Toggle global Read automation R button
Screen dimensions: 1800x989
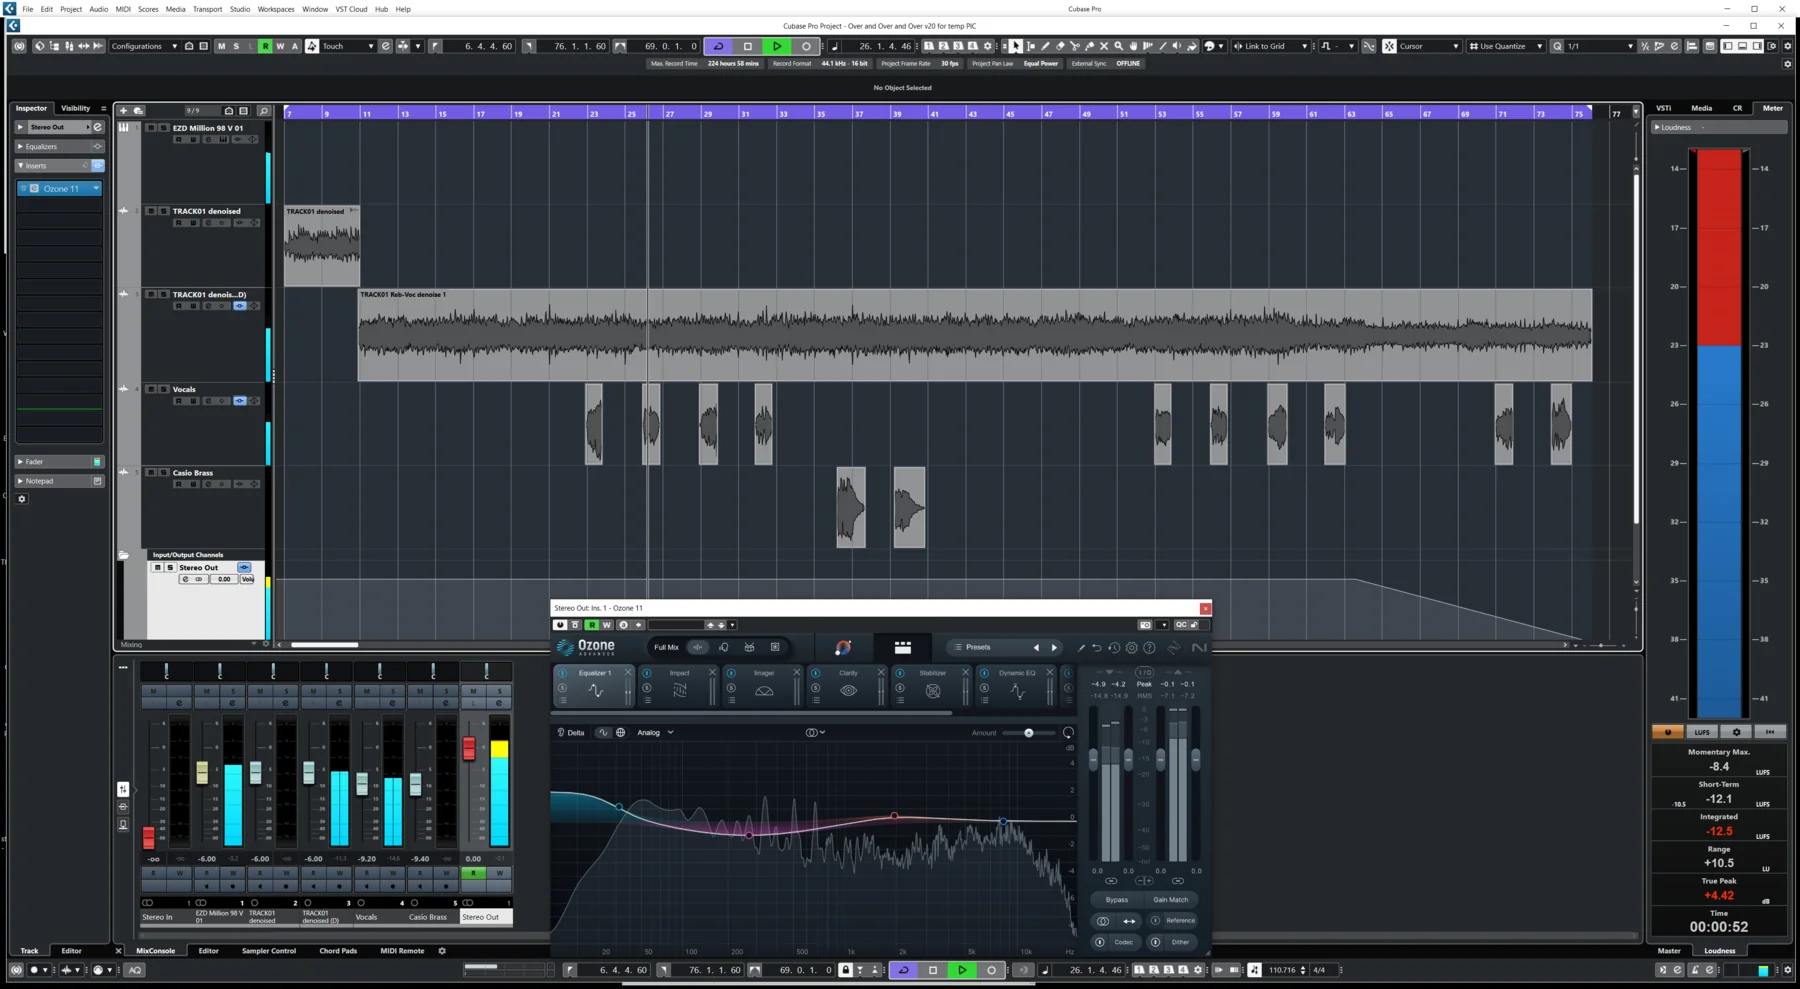point(265,46)
